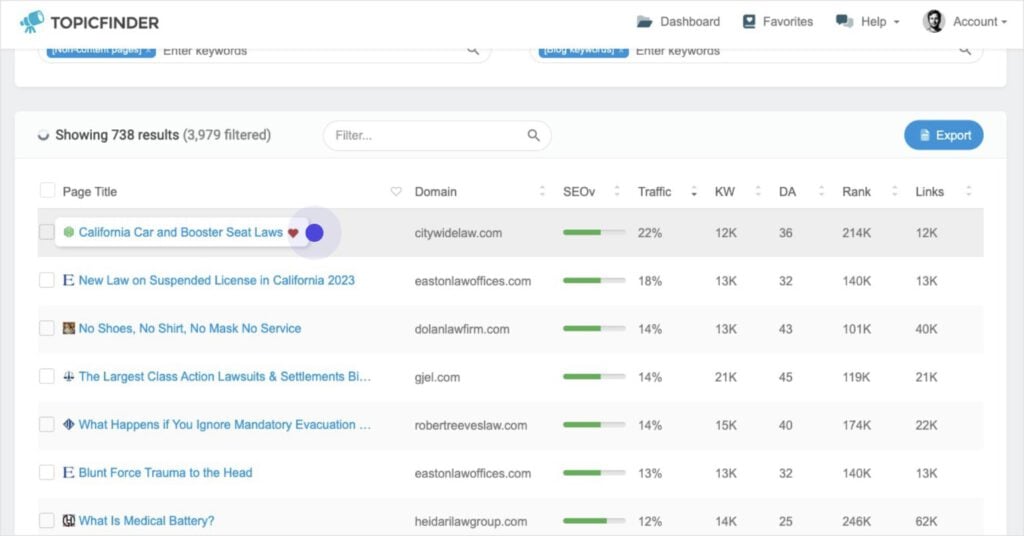Sort by Links column arrows
This screenshot has height=536, width=1024.
[968, 191]
